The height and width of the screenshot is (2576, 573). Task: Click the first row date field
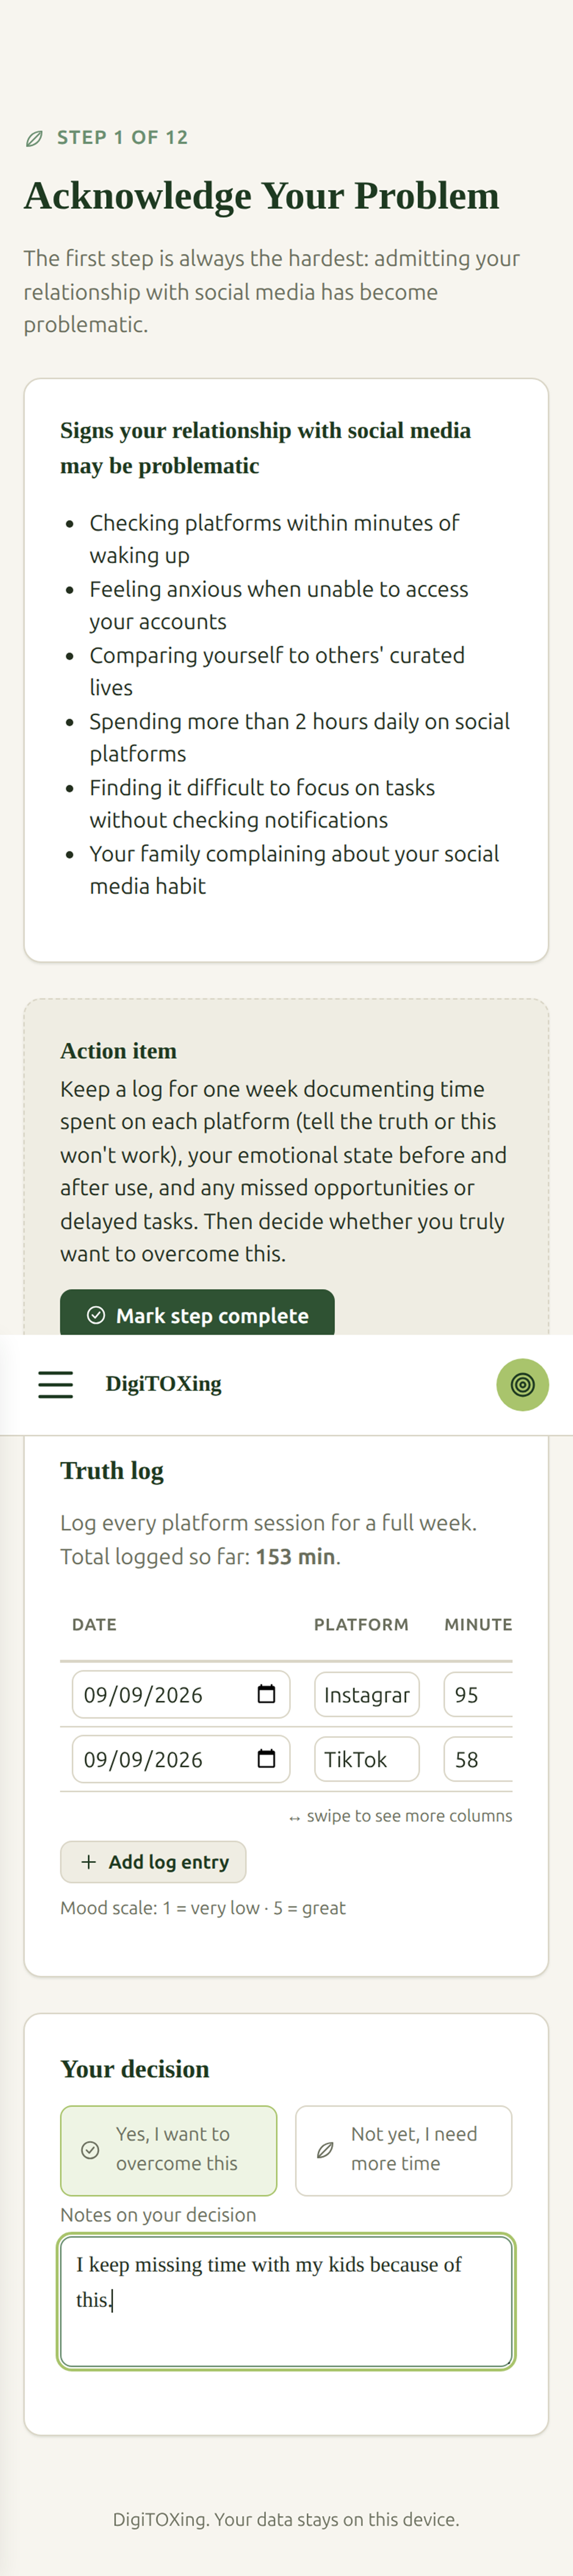pyautogui.click(x=181, y=1694)
